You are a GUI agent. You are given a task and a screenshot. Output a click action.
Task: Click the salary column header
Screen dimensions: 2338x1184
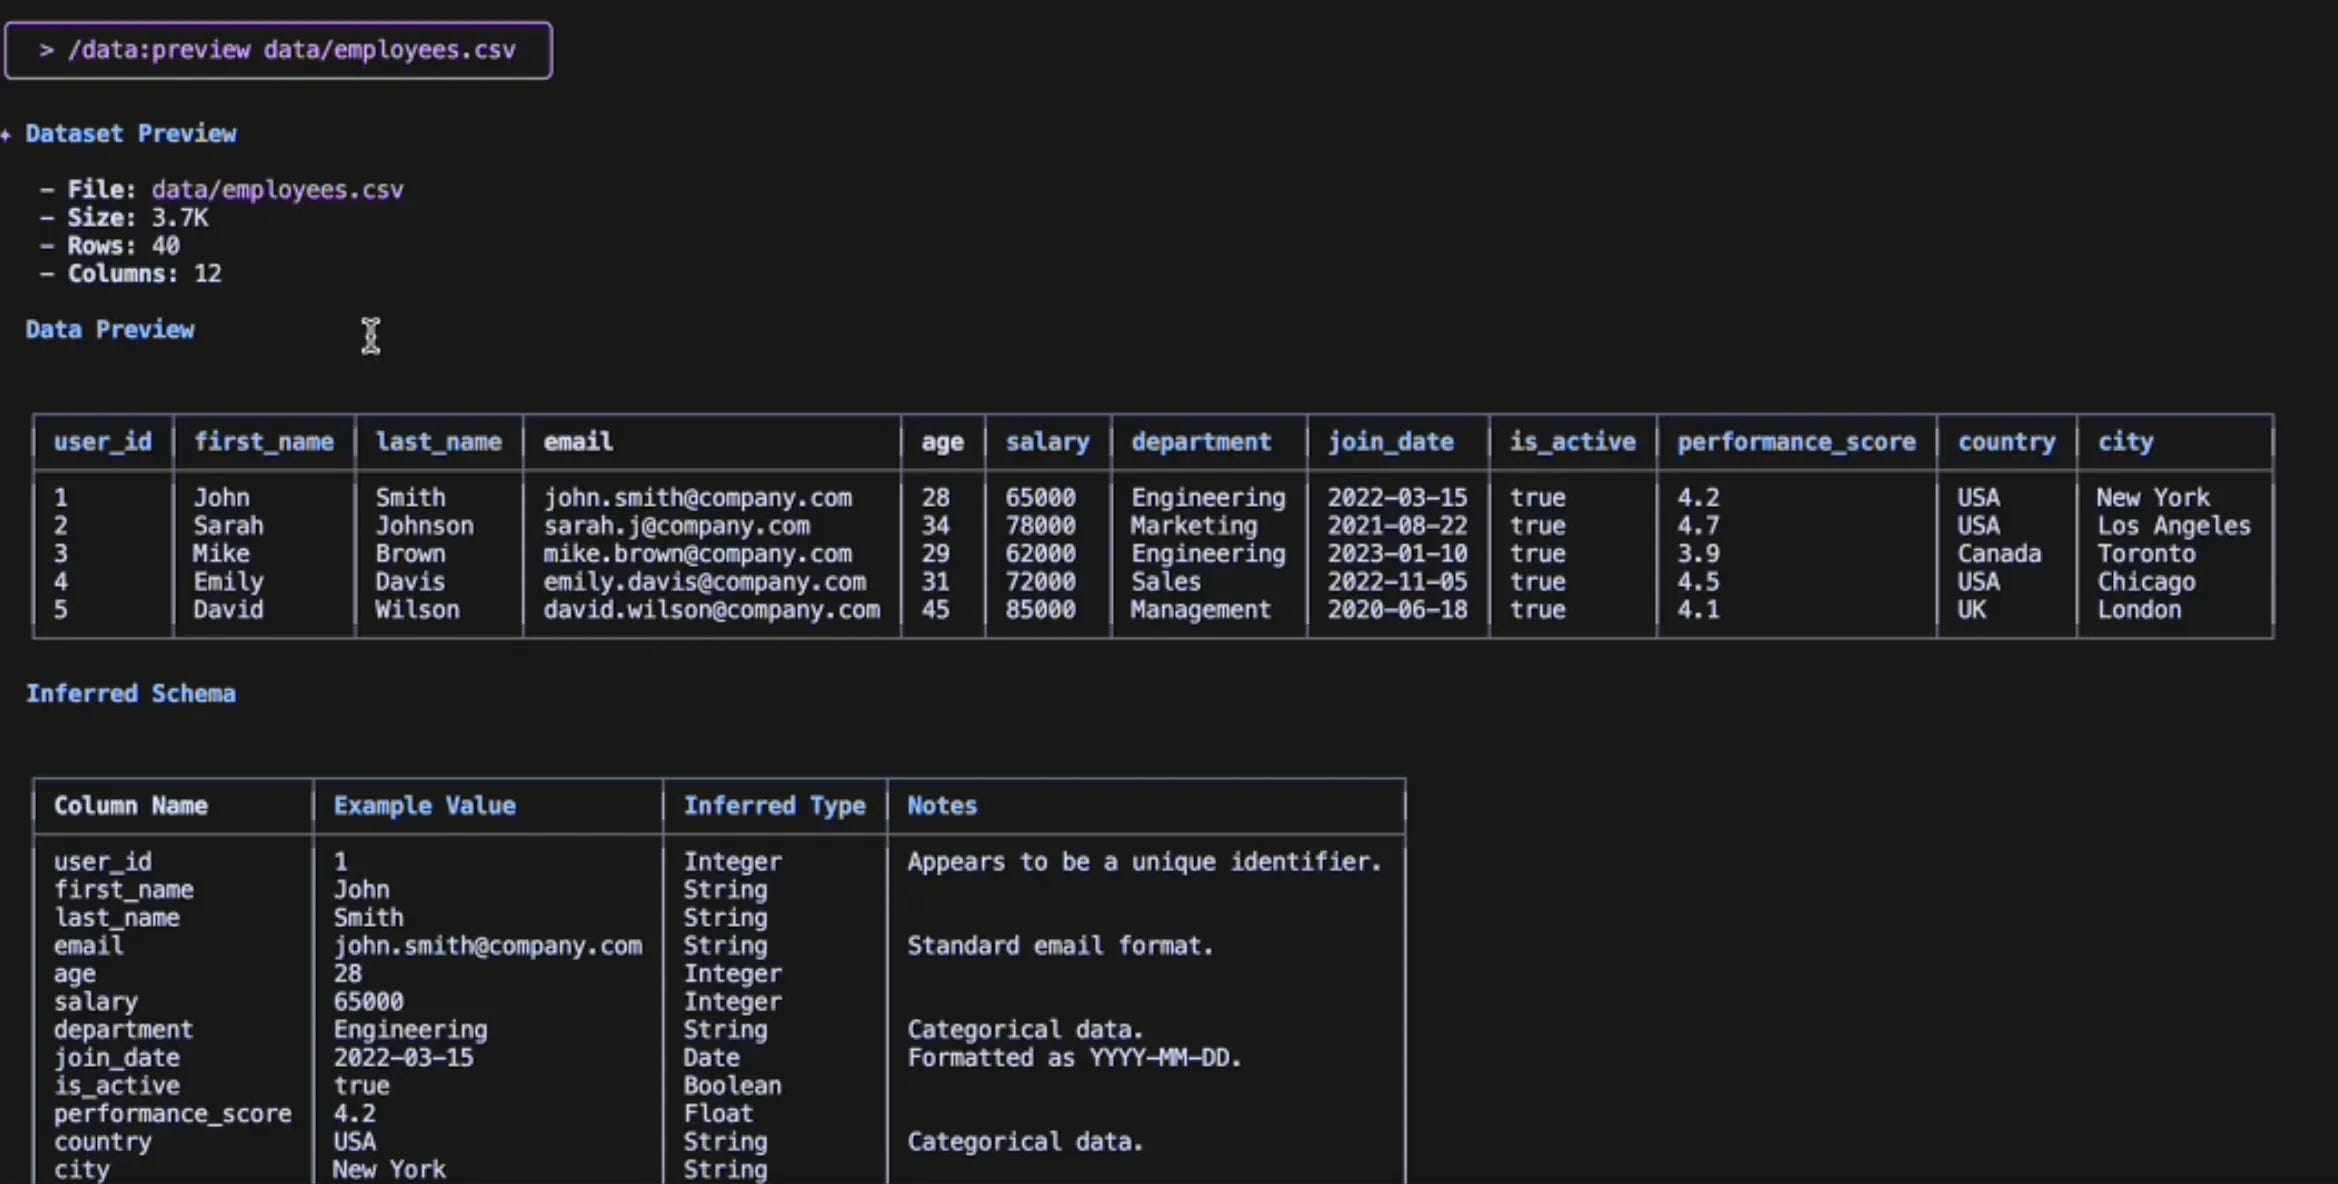click(x=1047, y=442)
